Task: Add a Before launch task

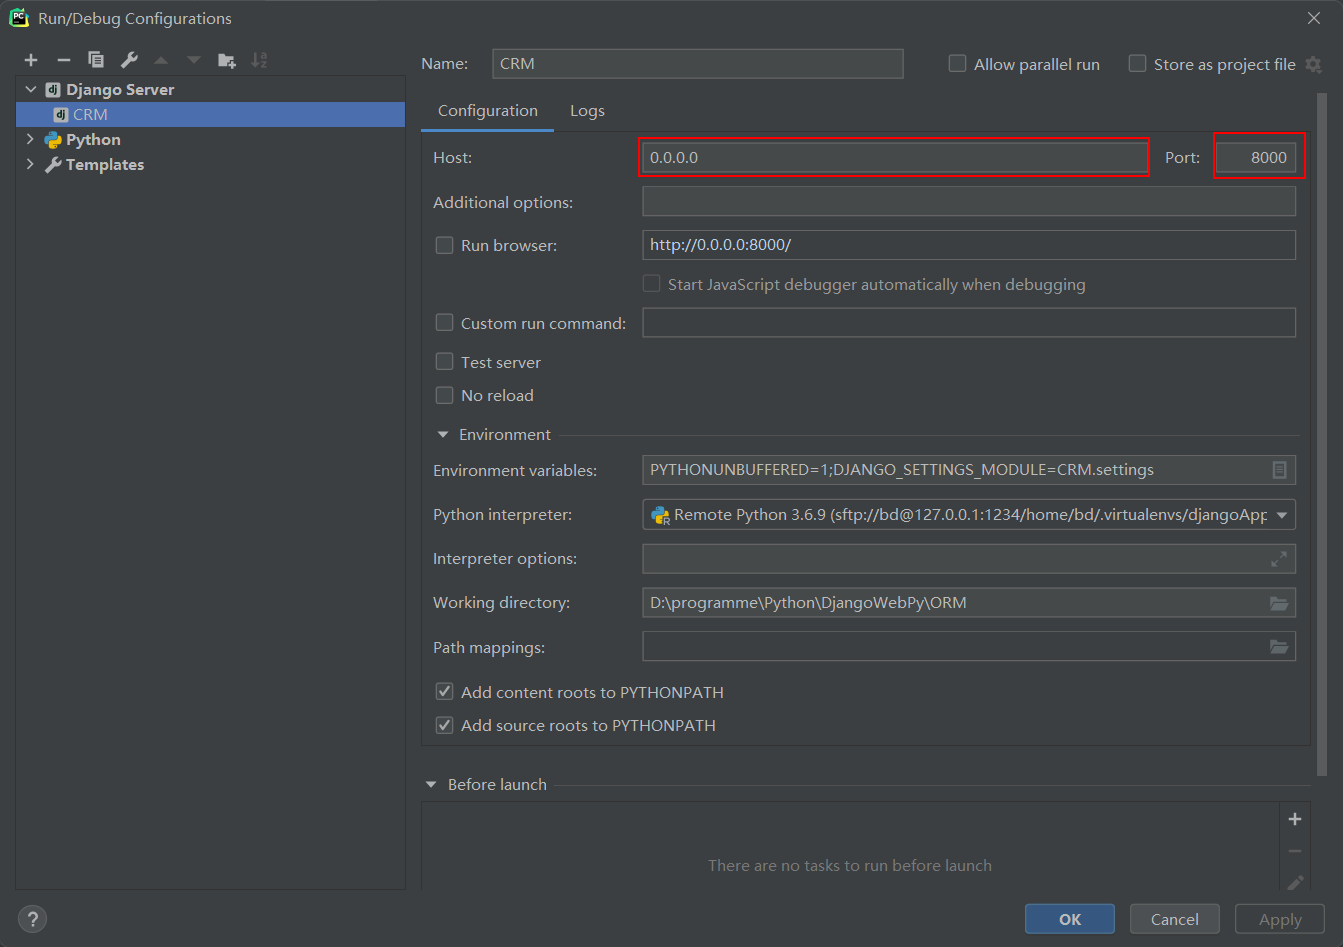Action: tap(1295, 819)
